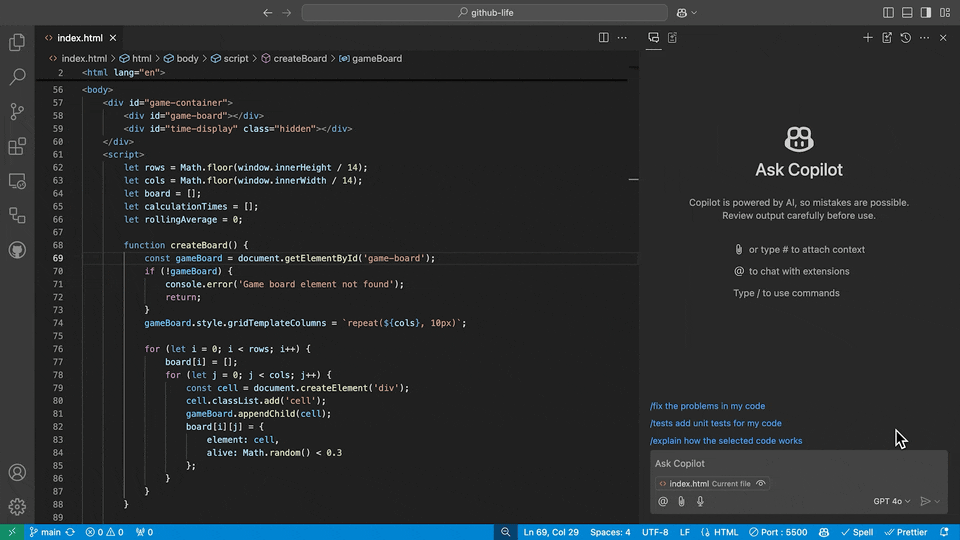The width and height of the screenshot is (960, 540).
Task: Toggle index.html current file context eye icon
Action: pos(762,484)
